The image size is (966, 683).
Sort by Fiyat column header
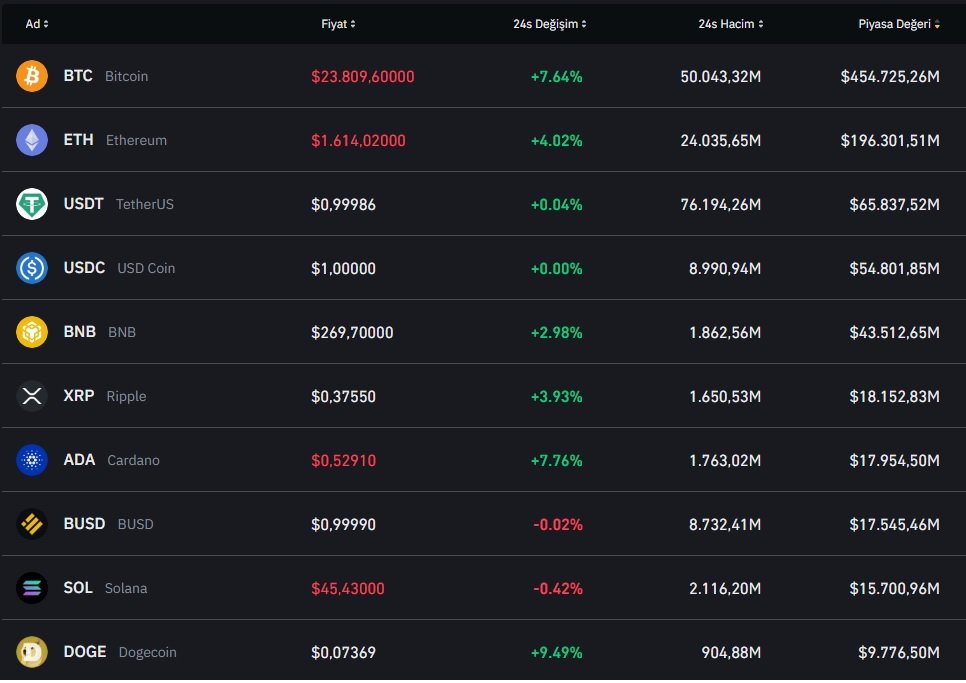[x=338, y=24]
